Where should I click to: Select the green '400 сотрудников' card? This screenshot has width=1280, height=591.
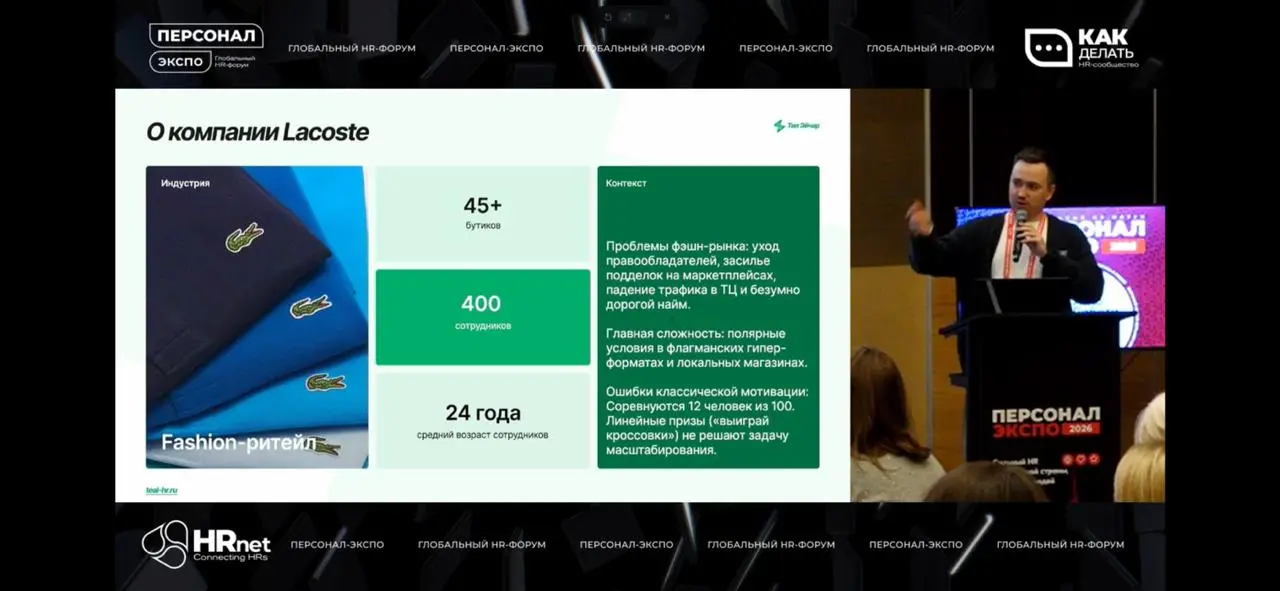483,317
